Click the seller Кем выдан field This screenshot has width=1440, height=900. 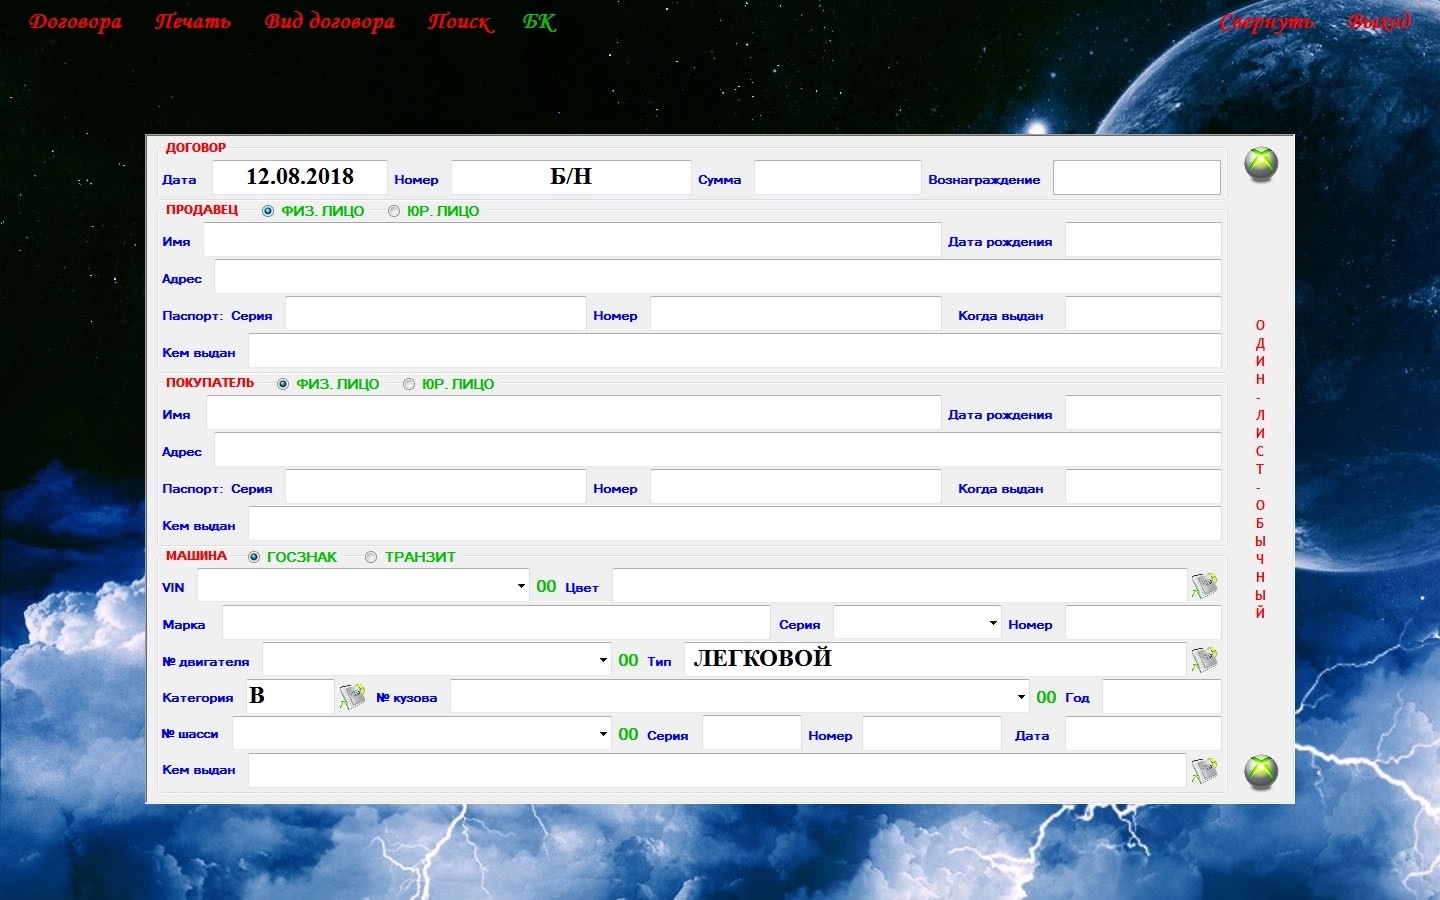(x=735, y=351)
